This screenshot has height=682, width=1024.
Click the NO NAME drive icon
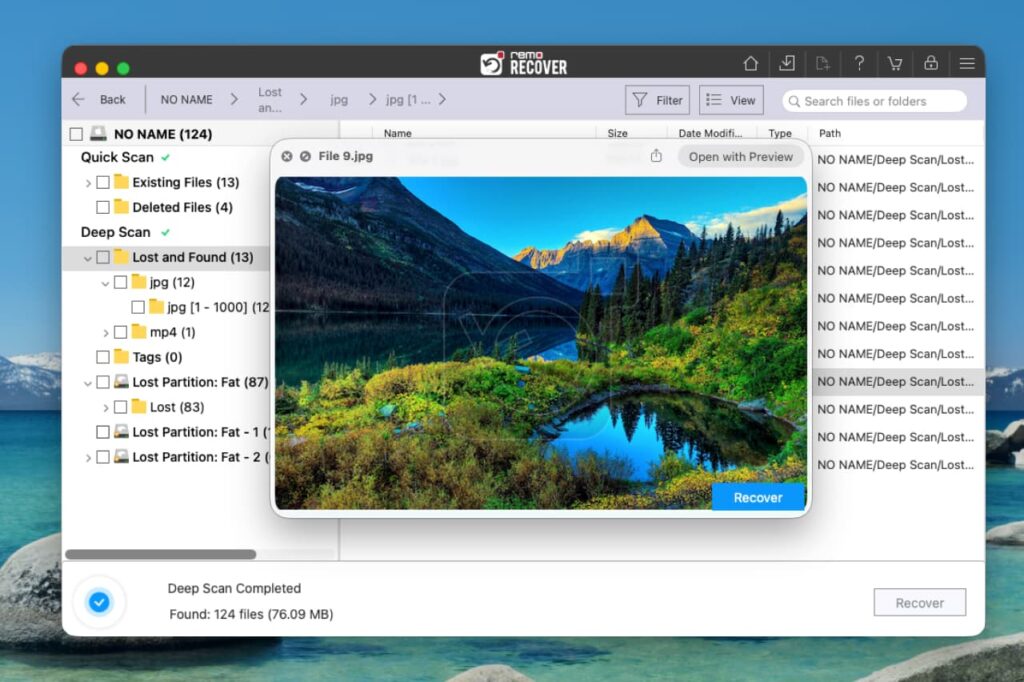[98, 133]
